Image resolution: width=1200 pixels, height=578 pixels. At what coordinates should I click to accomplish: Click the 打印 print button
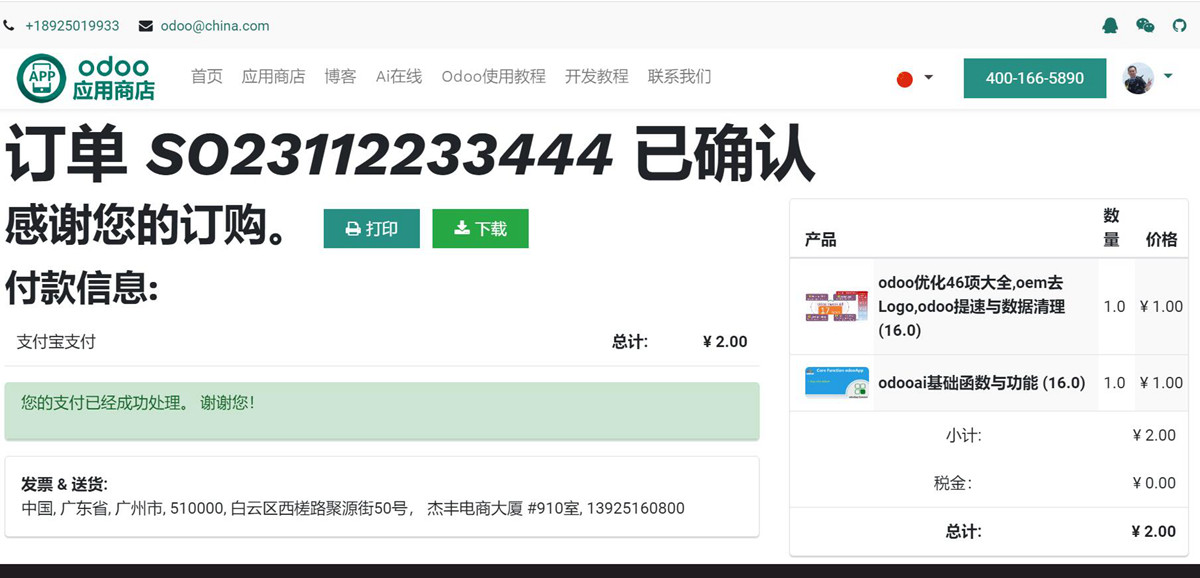point(372,229)
